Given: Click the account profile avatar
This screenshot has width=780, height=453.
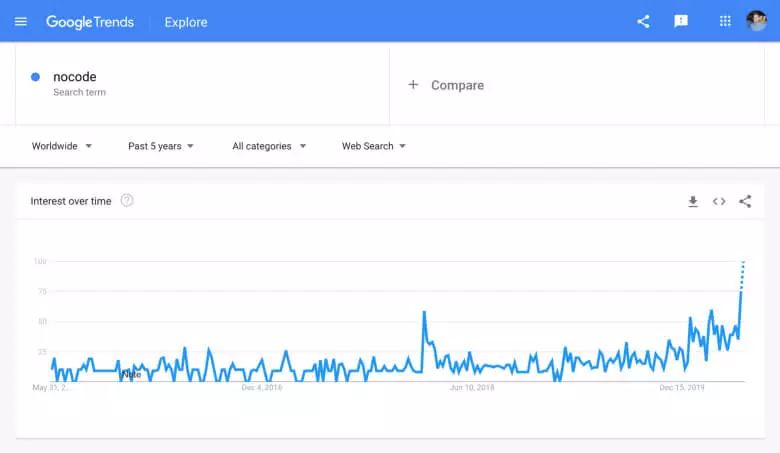Looking at the screenshot, I should click(757, 21).
